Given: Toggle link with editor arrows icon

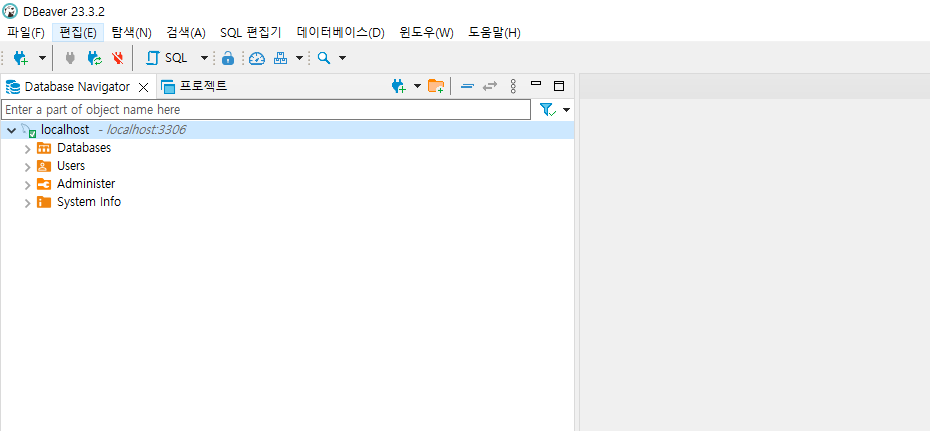Looking at the screenshot, I should [489, 87].
